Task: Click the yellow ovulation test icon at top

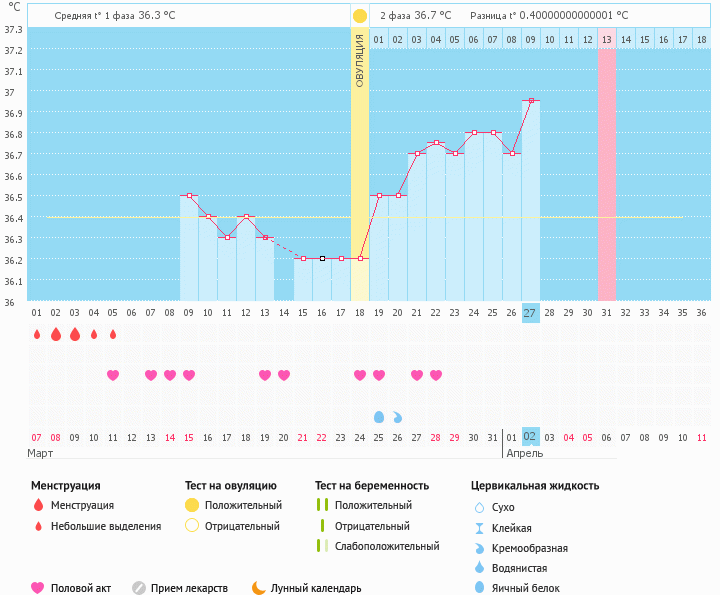Action: 359,16
